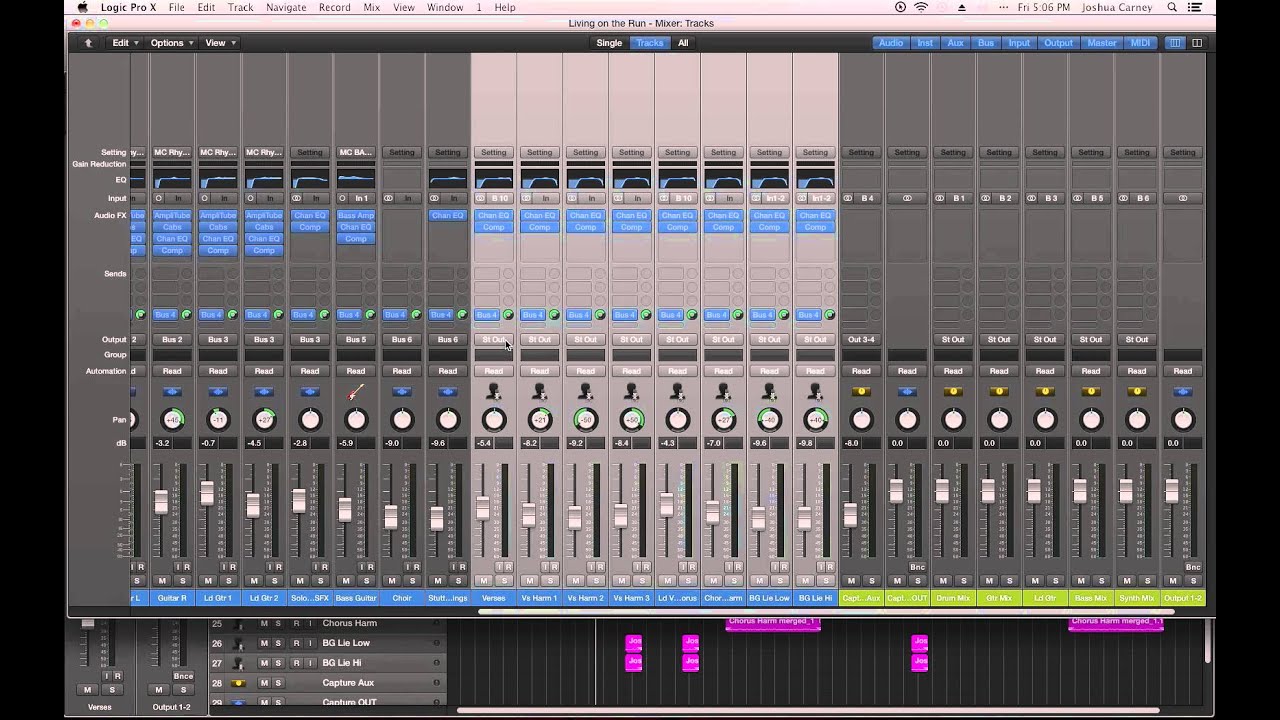Click the Bass Amp plugin on Bass Guitar
The width and height of the screenshot is (1280, 720).
(x=356, y=215)
